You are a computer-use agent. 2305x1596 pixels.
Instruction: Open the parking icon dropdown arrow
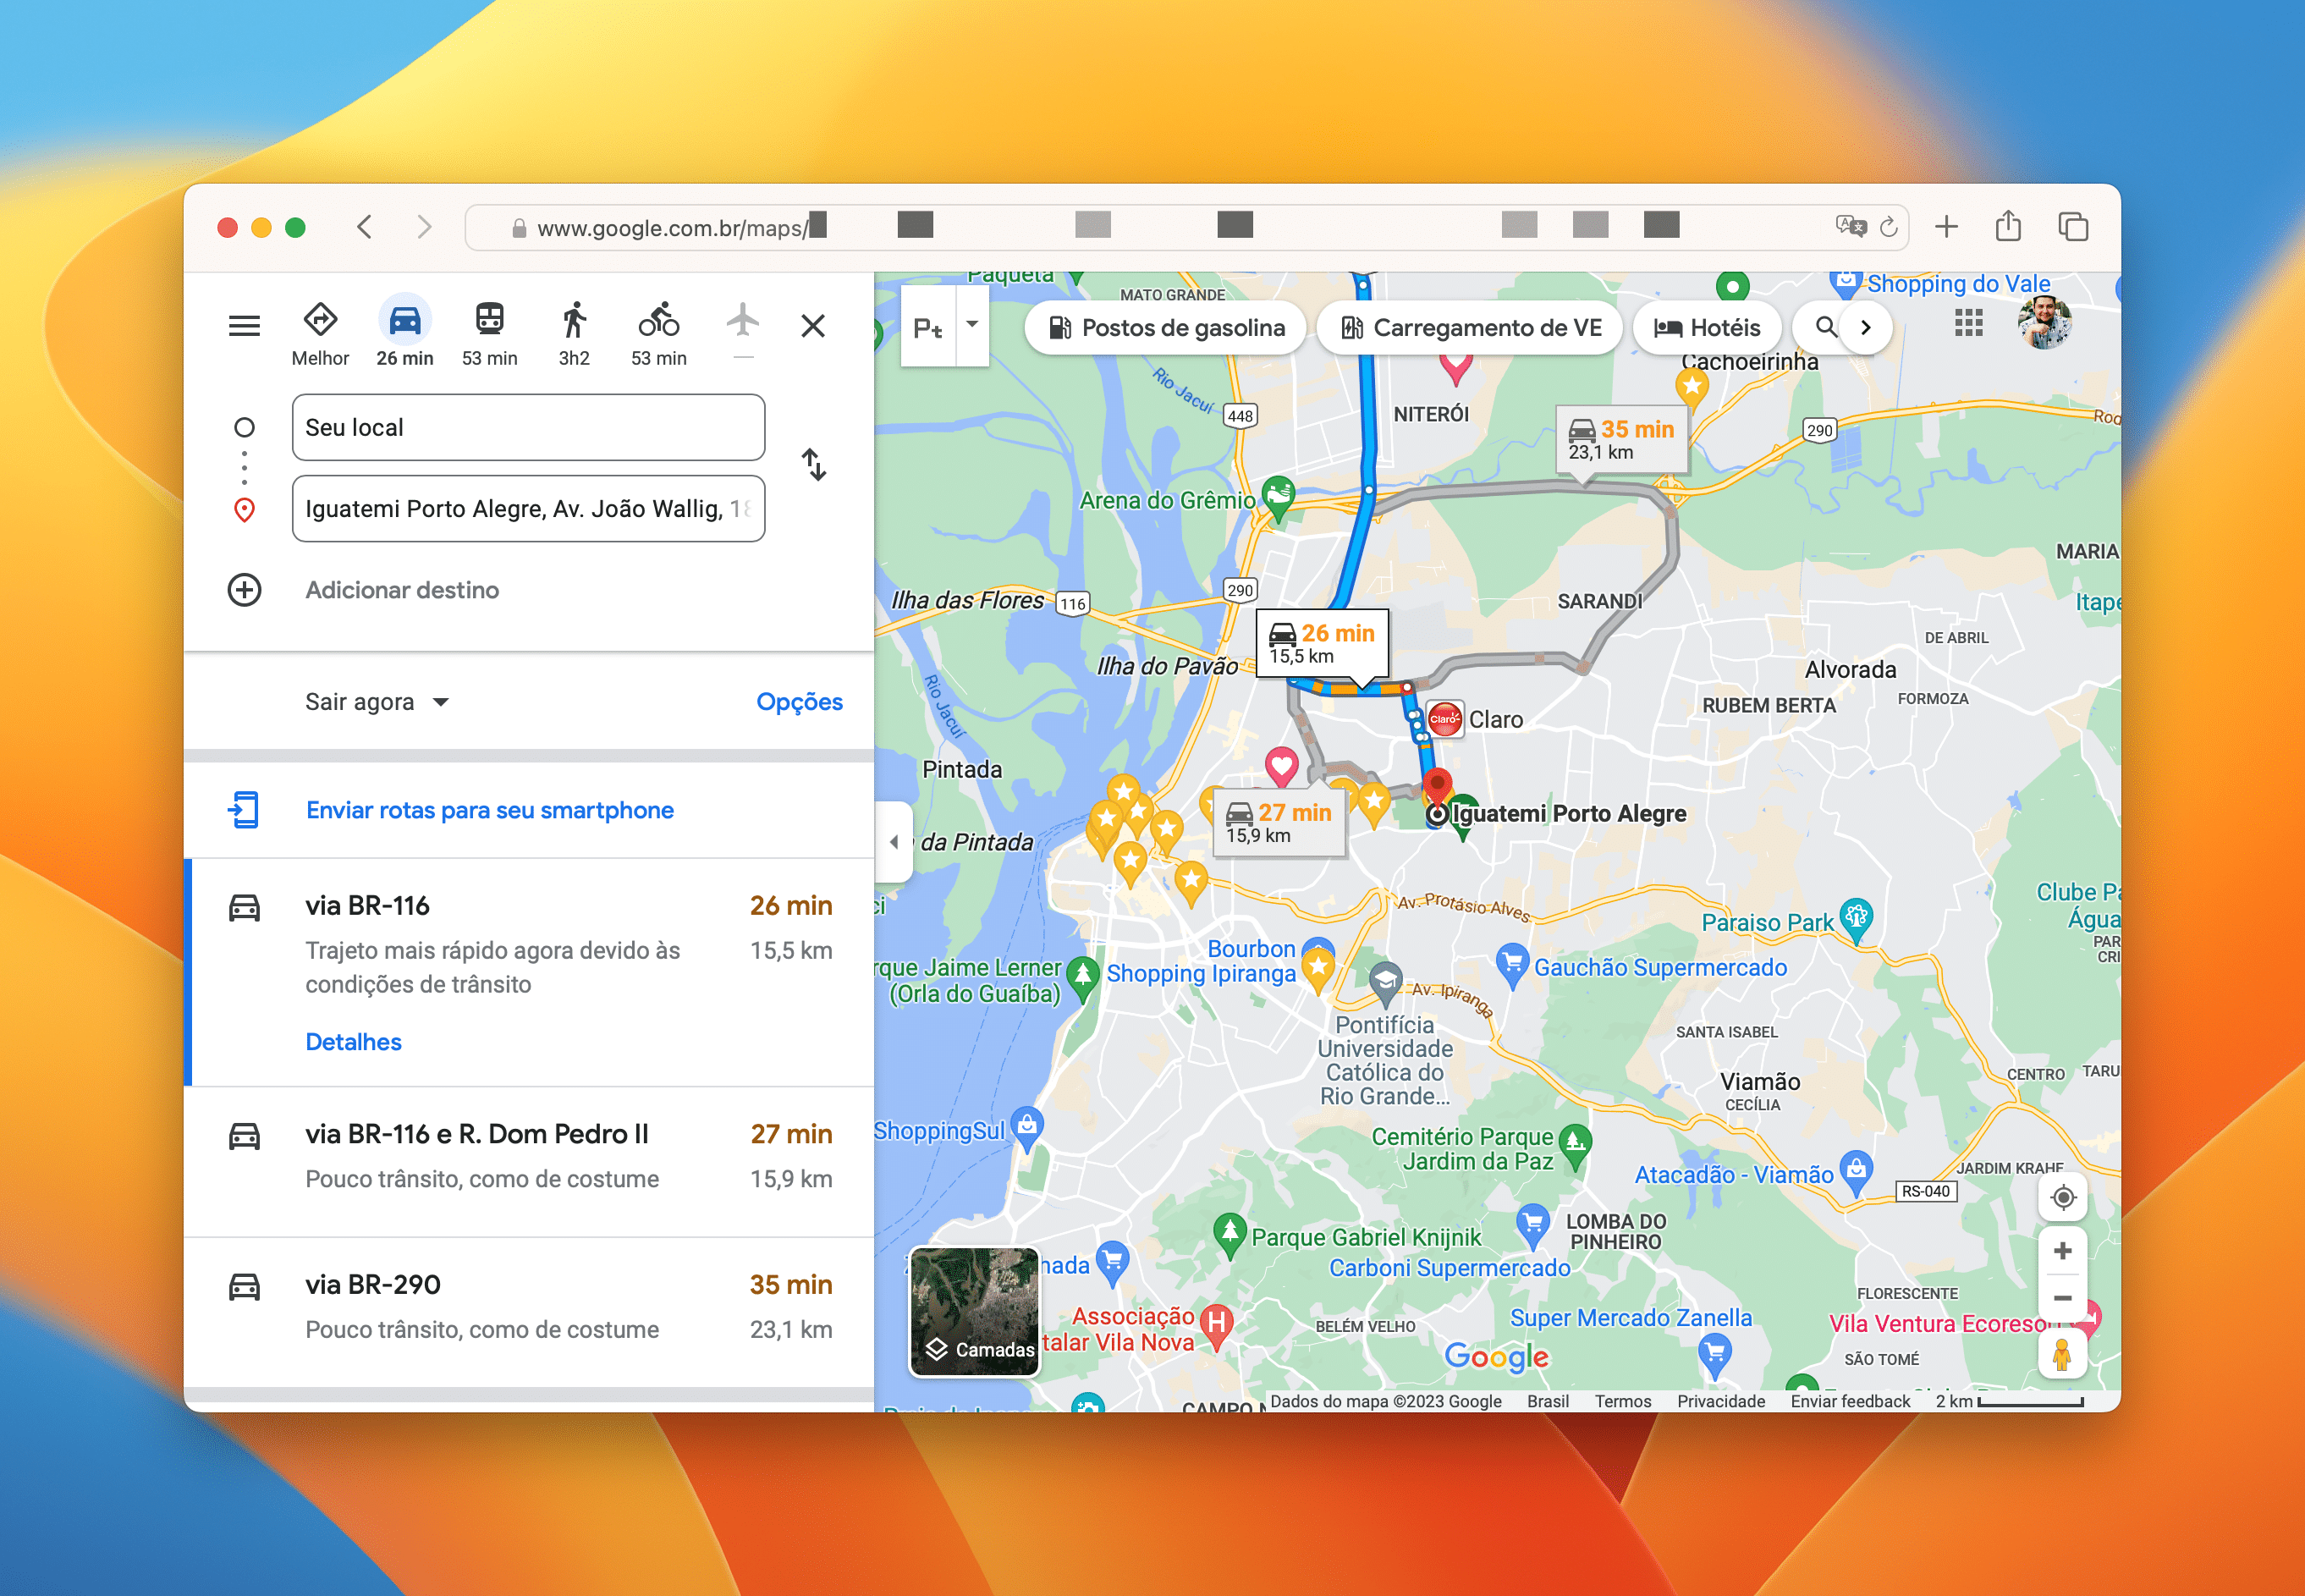(x=972, y=325)
